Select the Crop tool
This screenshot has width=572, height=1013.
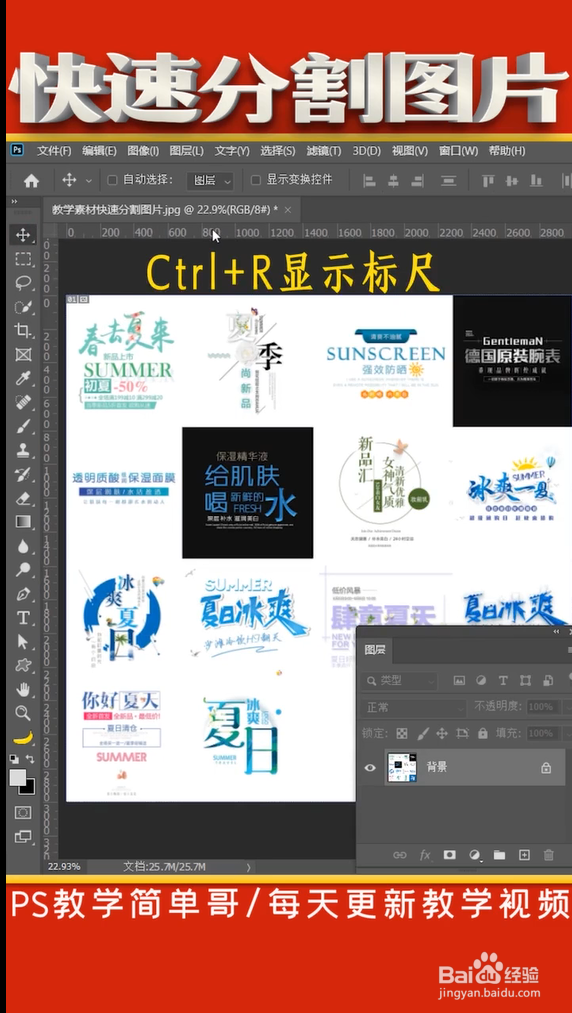tap(23, 331)
